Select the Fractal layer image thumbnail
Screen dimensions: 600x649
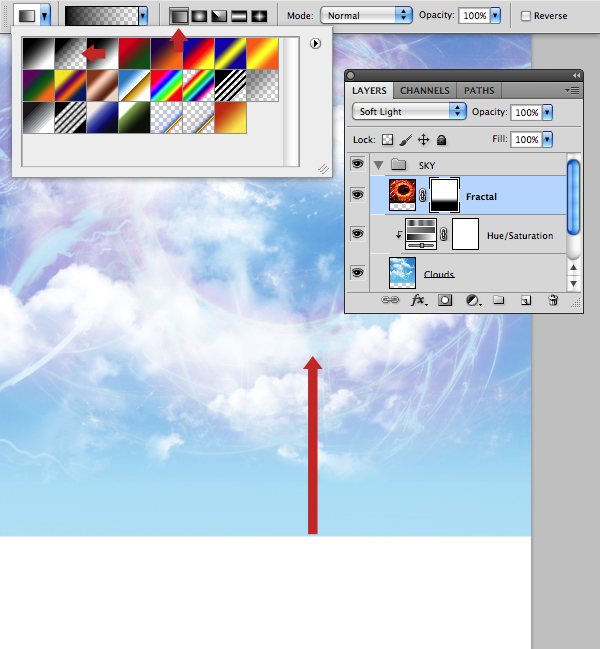[402, 195]
